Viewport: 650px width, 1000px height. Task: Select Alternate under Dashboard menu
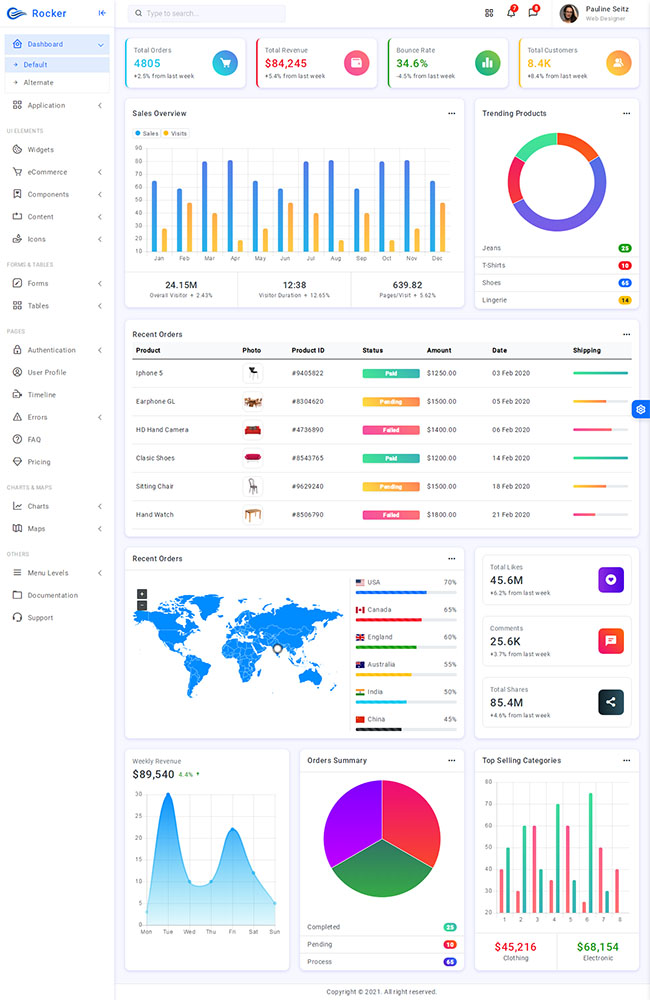click(x=39, y=82)
